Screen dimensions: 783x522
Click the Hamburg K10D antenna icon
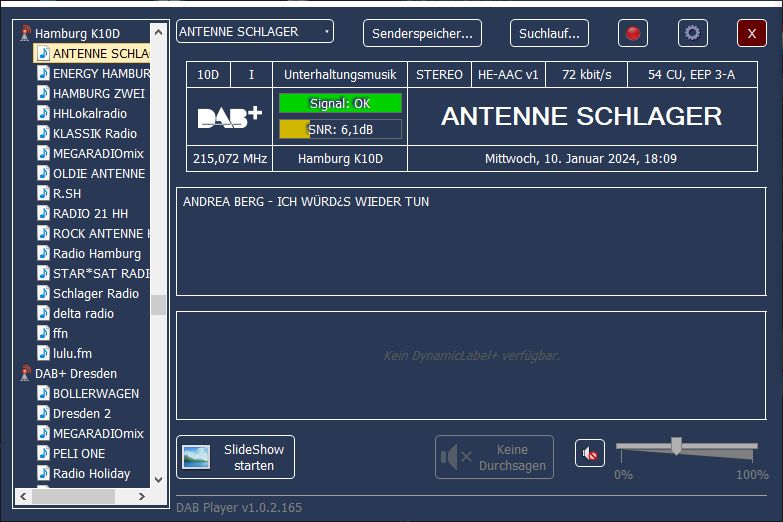[27, 33]
